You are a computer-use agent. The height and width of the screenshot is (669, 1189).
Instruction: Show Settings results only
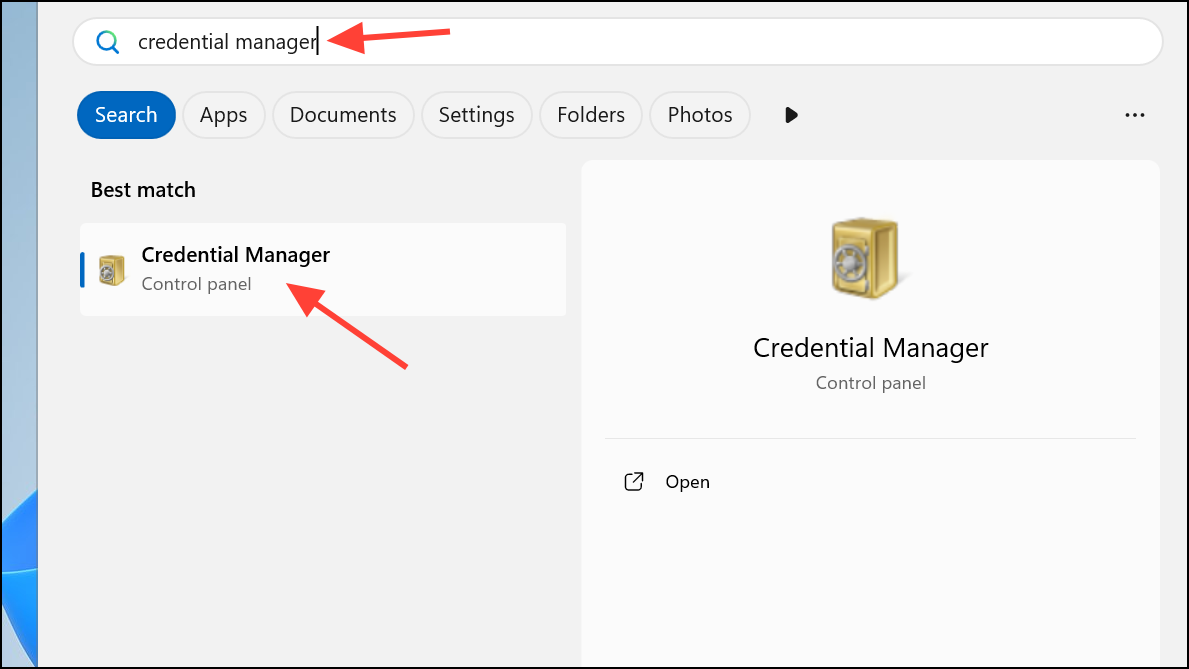pos(476,115)
